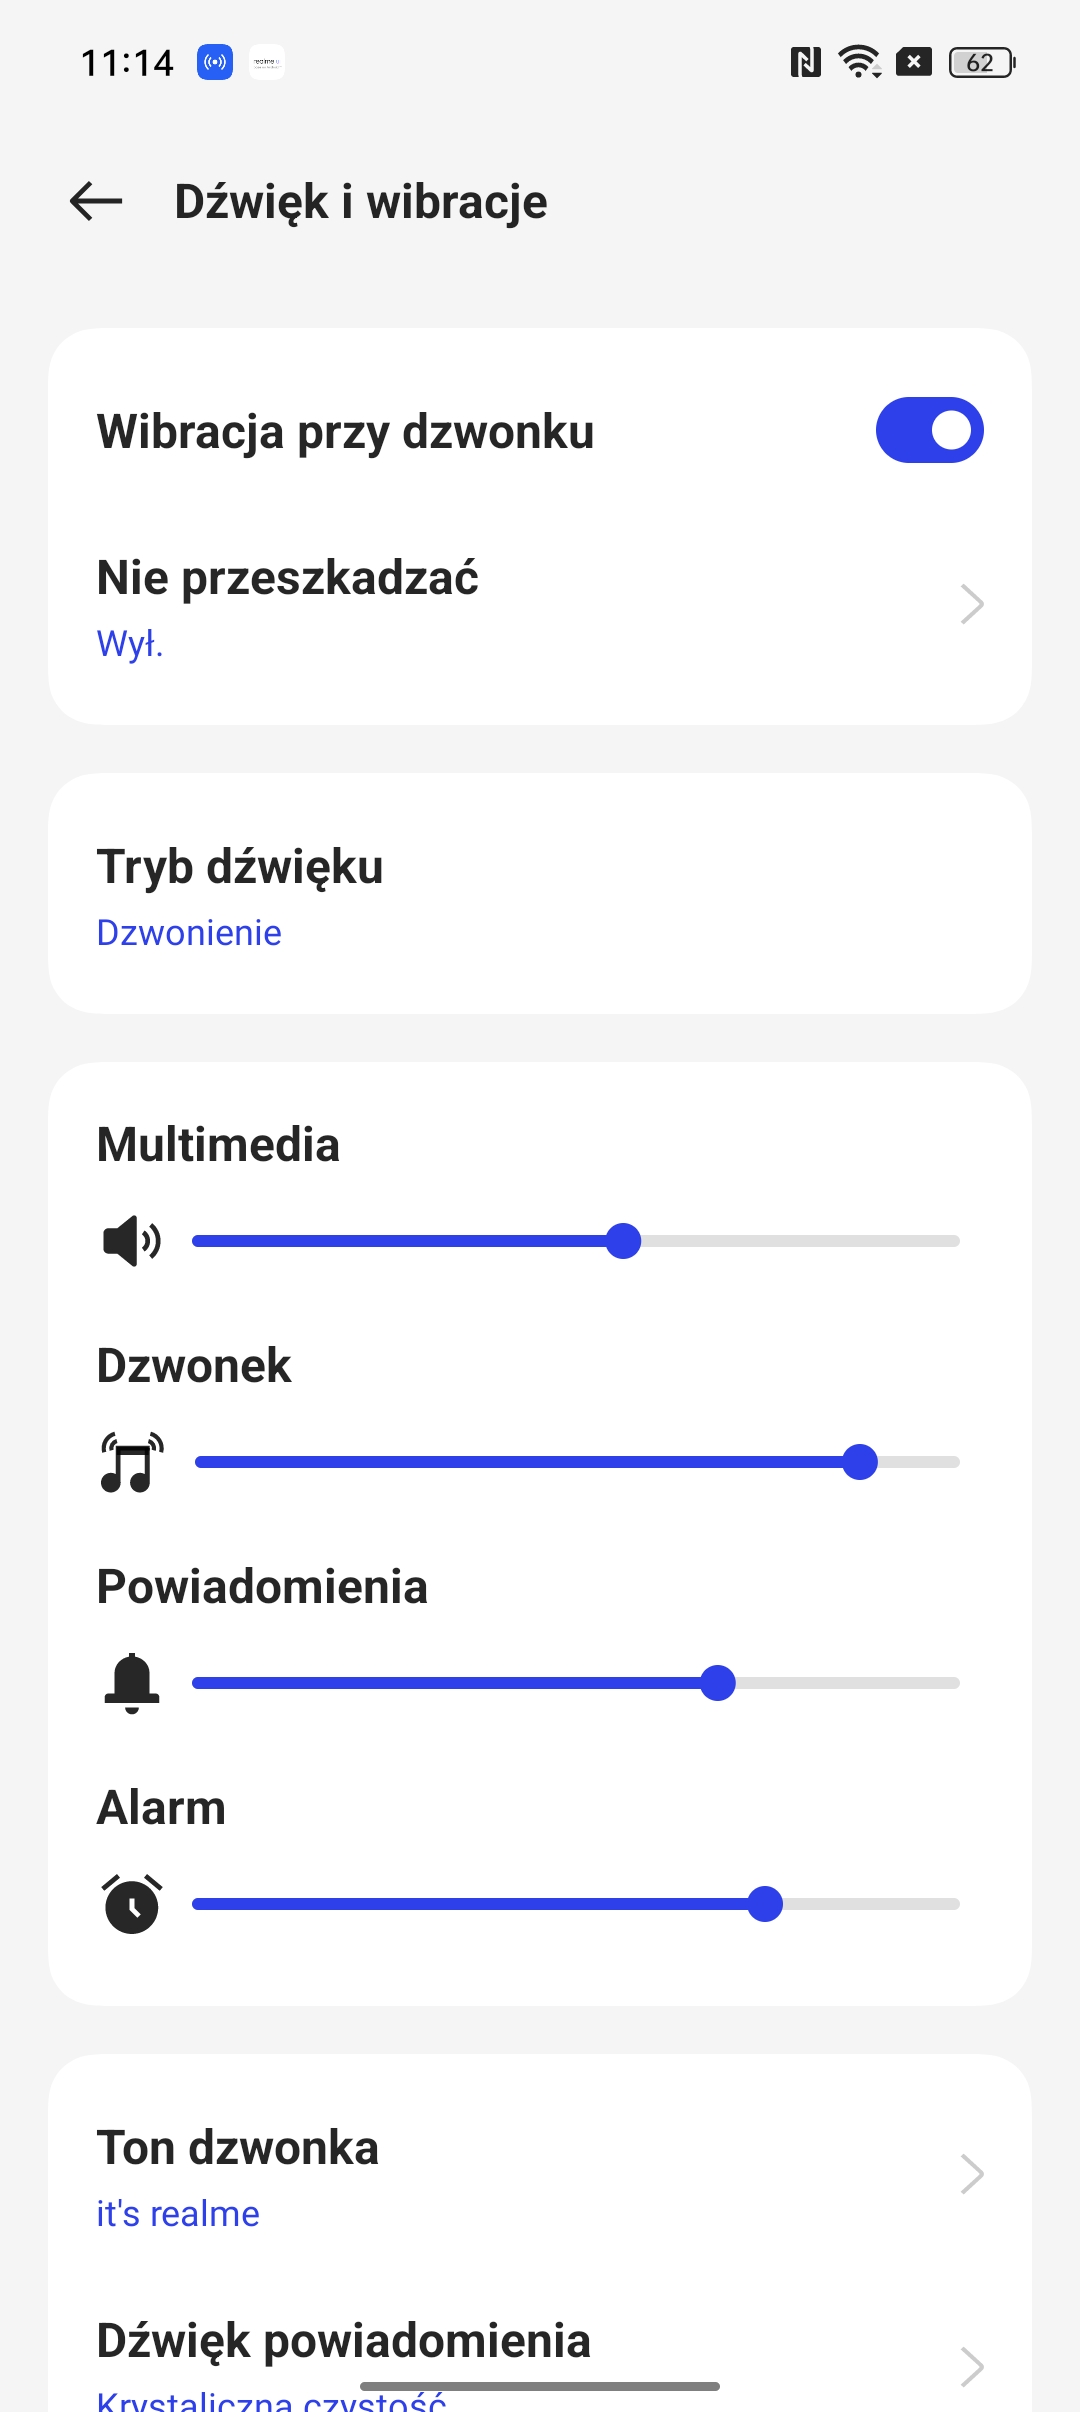Select the it's realme ringtone link
The width and height of the screenshot is (1080, 2412).
coord(178,2214)
